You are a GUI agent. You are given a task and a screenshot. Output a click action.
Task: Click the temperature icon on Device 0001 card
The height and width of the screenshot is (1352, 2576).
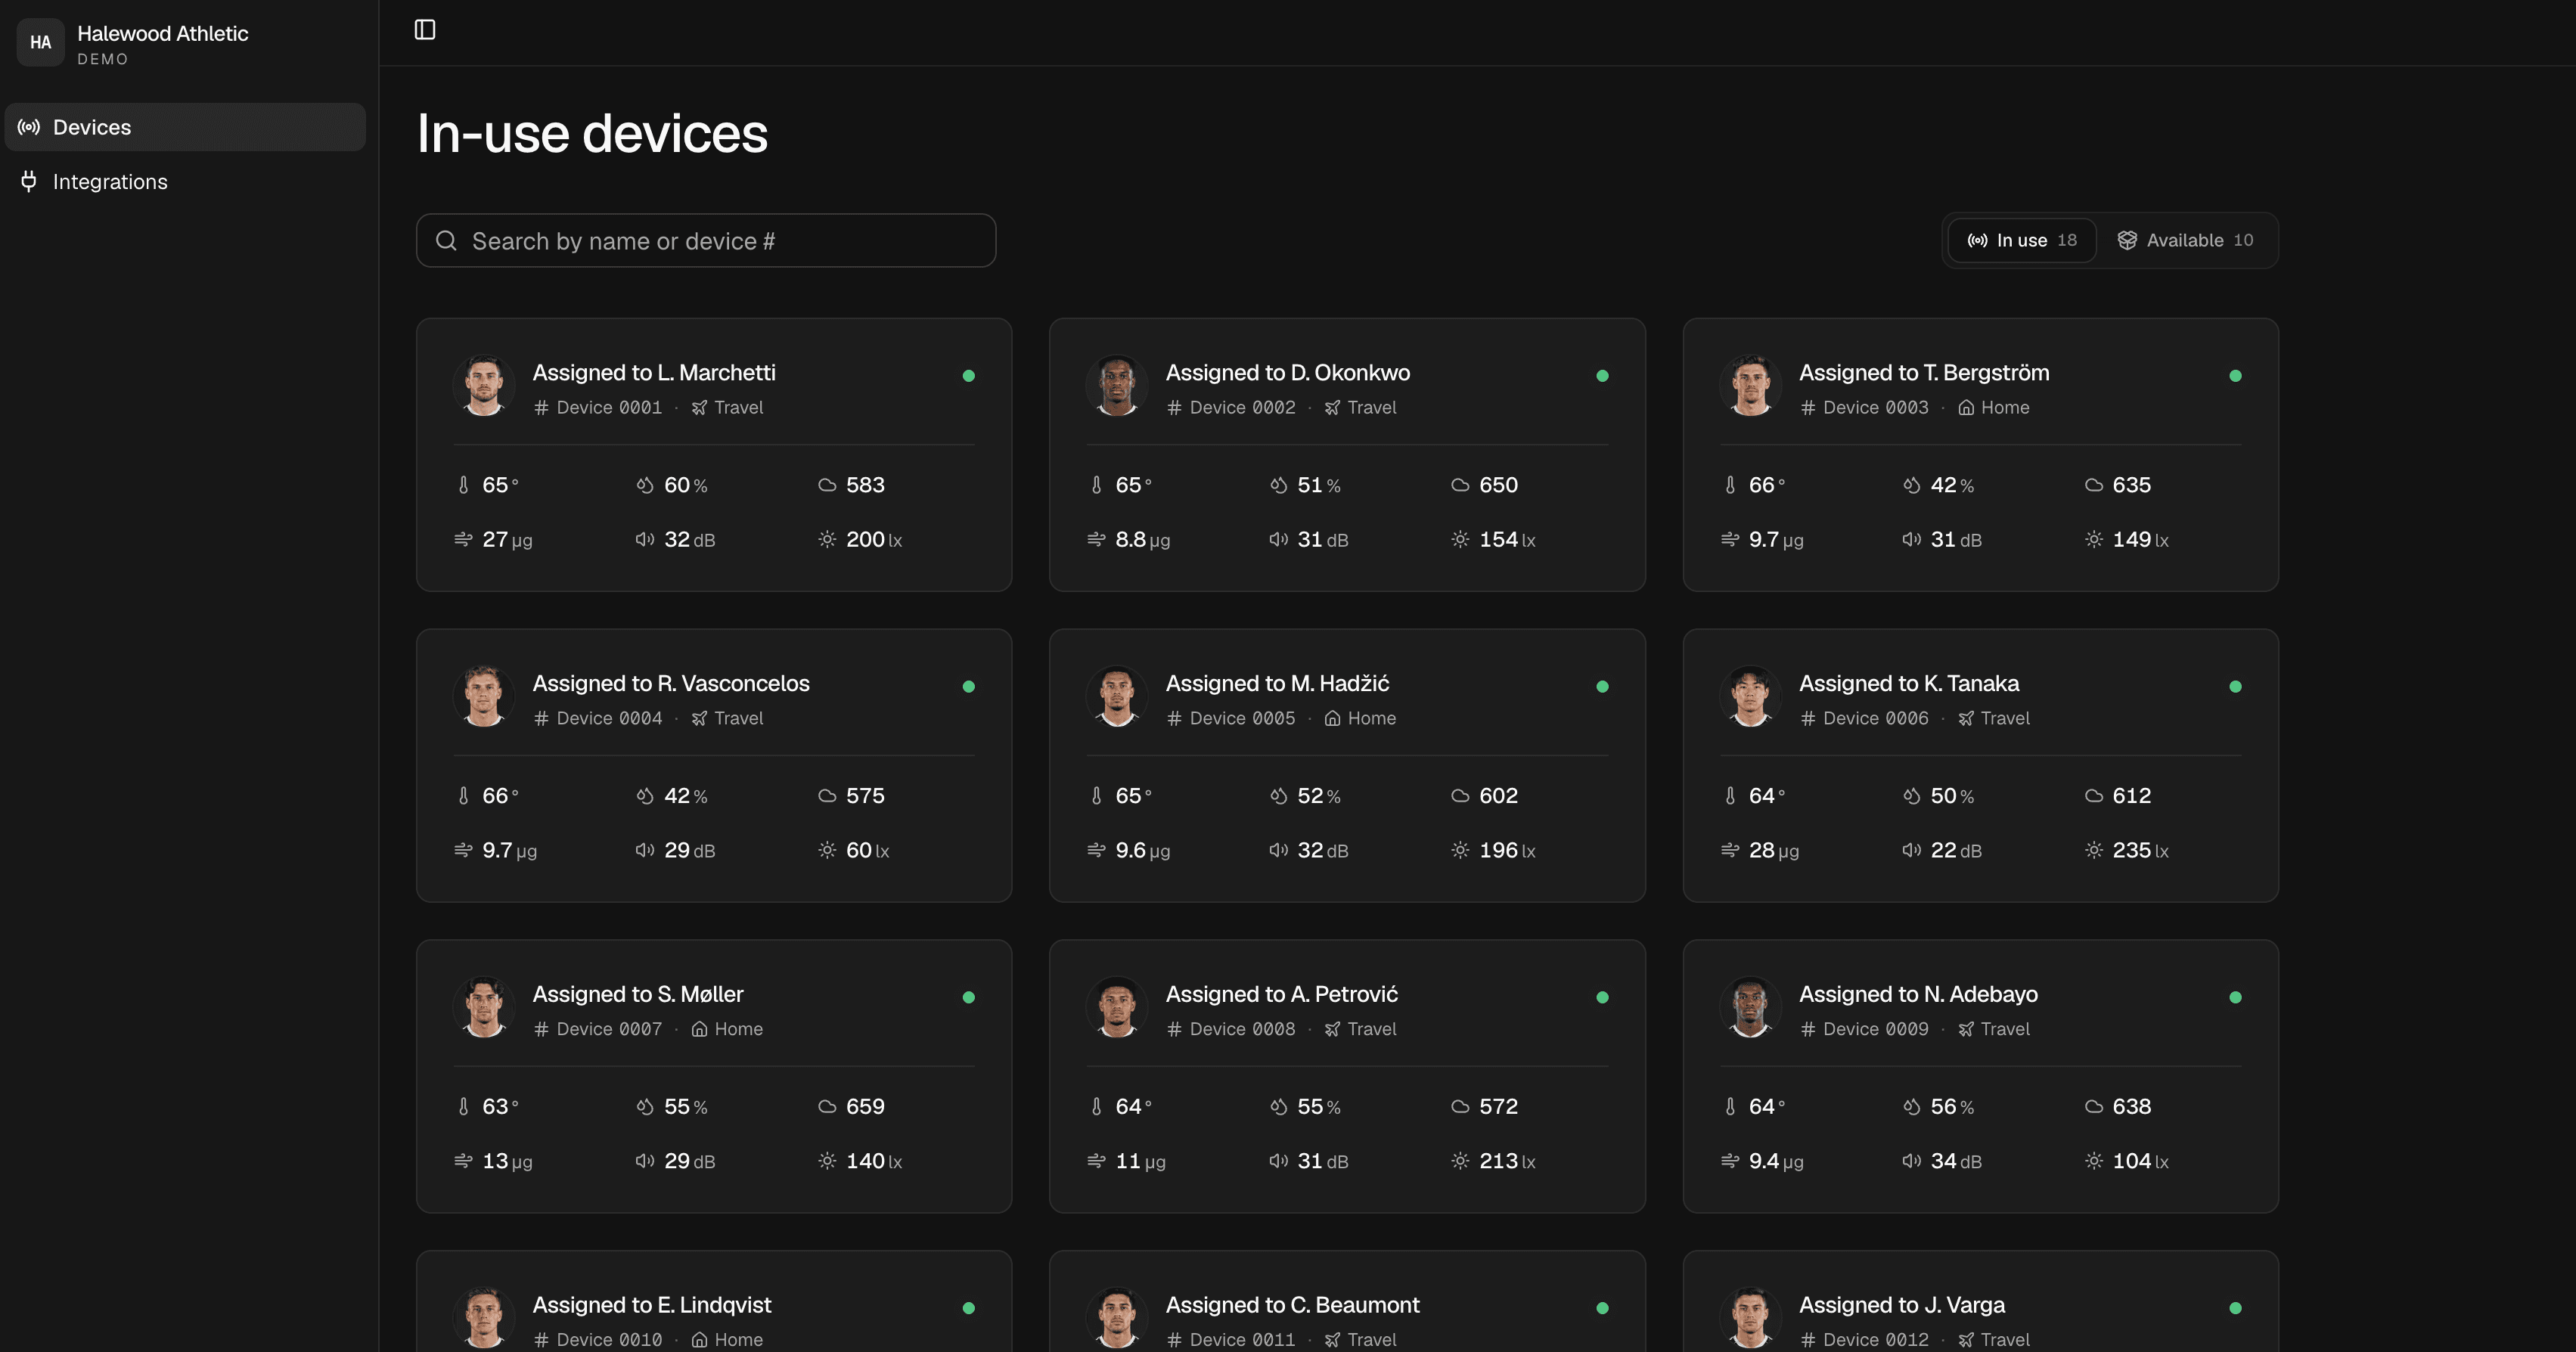[463, 485]
